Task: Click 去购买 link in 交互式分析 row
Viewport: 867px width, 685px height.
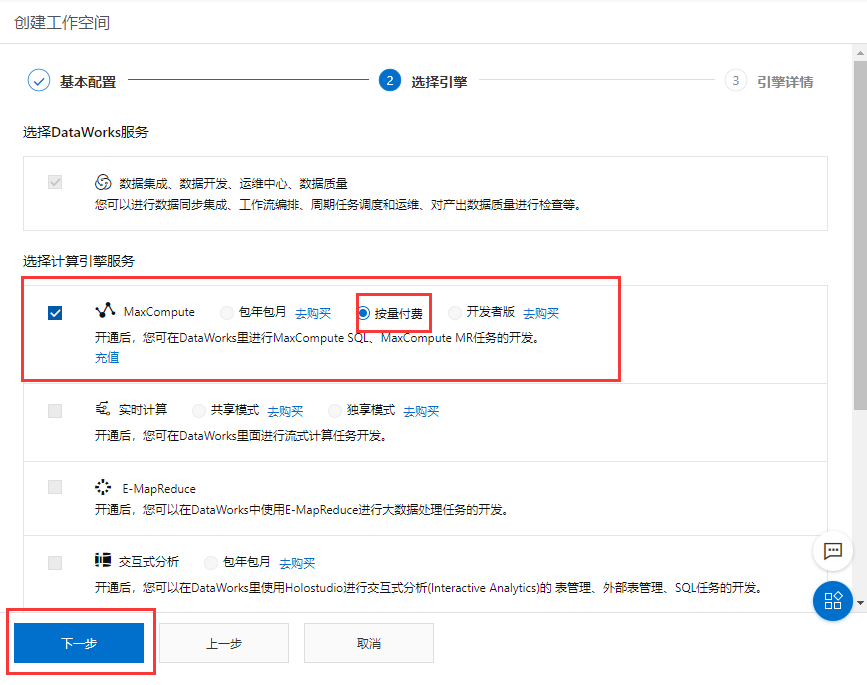Action: tap(297, 563)
